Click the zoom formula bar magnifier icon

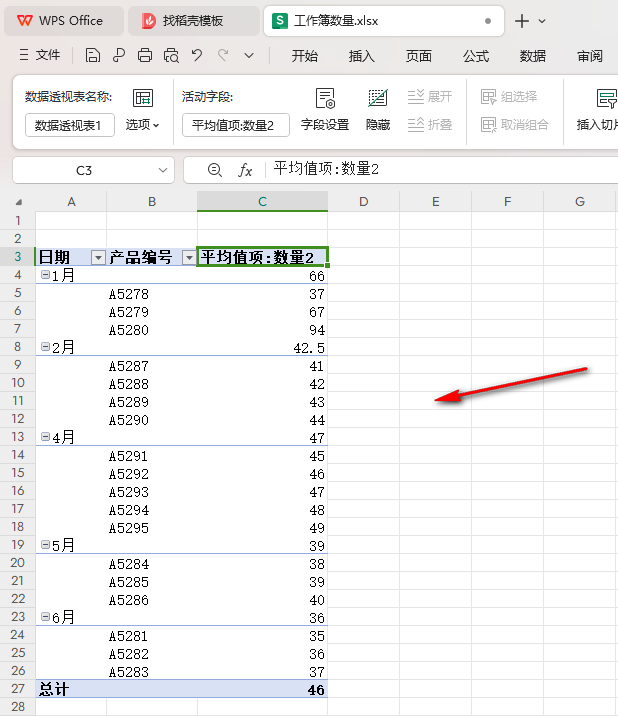tap(215, 170)
